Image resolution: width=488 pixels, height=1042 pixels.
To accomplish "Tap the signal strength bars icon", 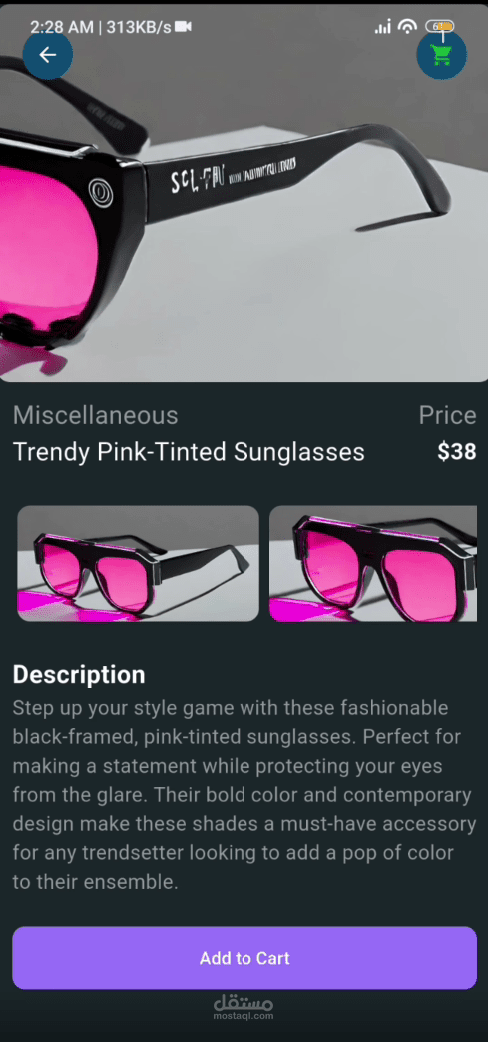I will click(x=383, y=27).
